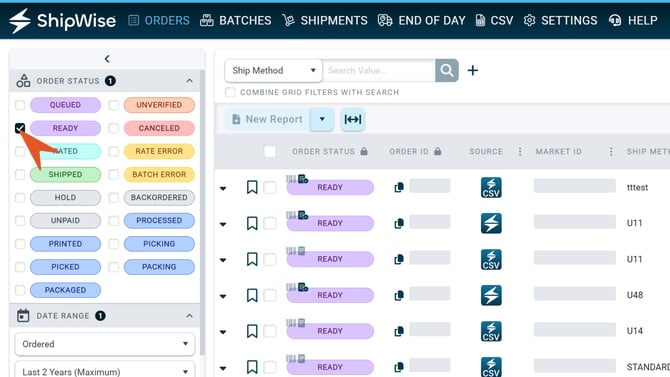Copy order ID in U14 row
Screen dimensions: 670x377
399,331
